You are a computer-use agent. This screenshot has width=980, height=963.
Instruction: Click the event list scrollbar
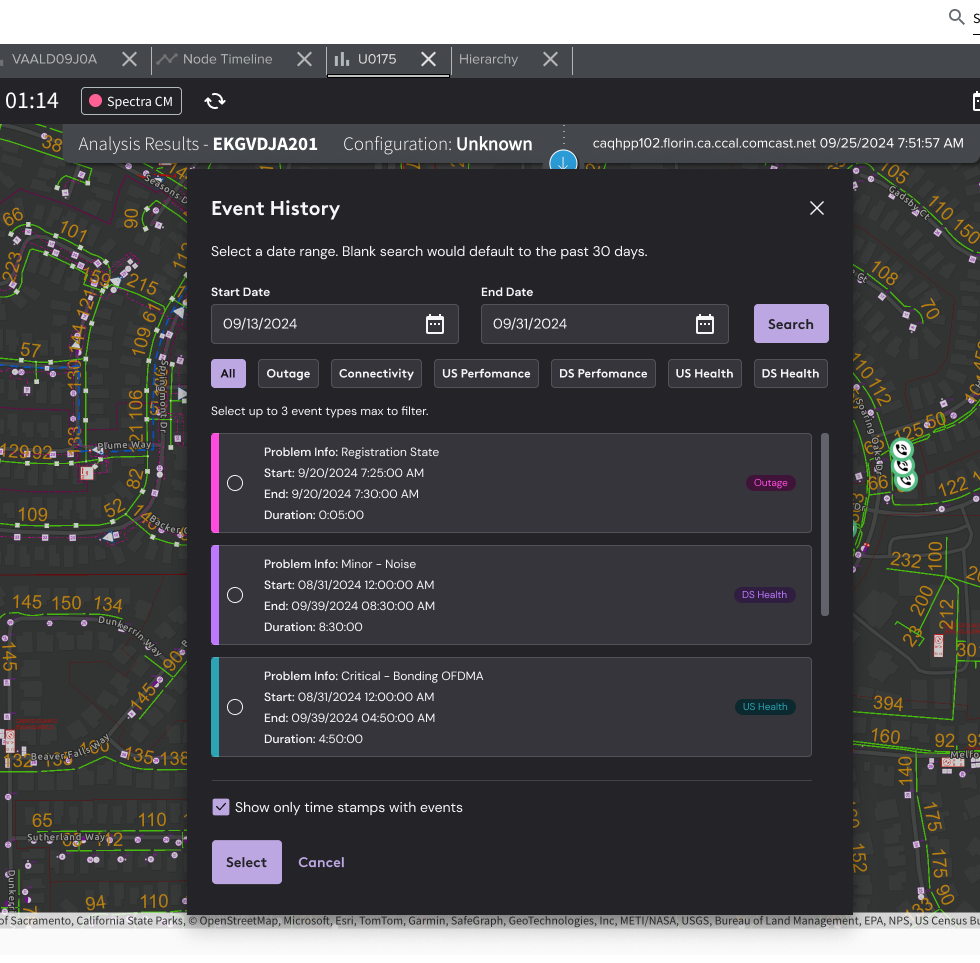click(824, 524)
